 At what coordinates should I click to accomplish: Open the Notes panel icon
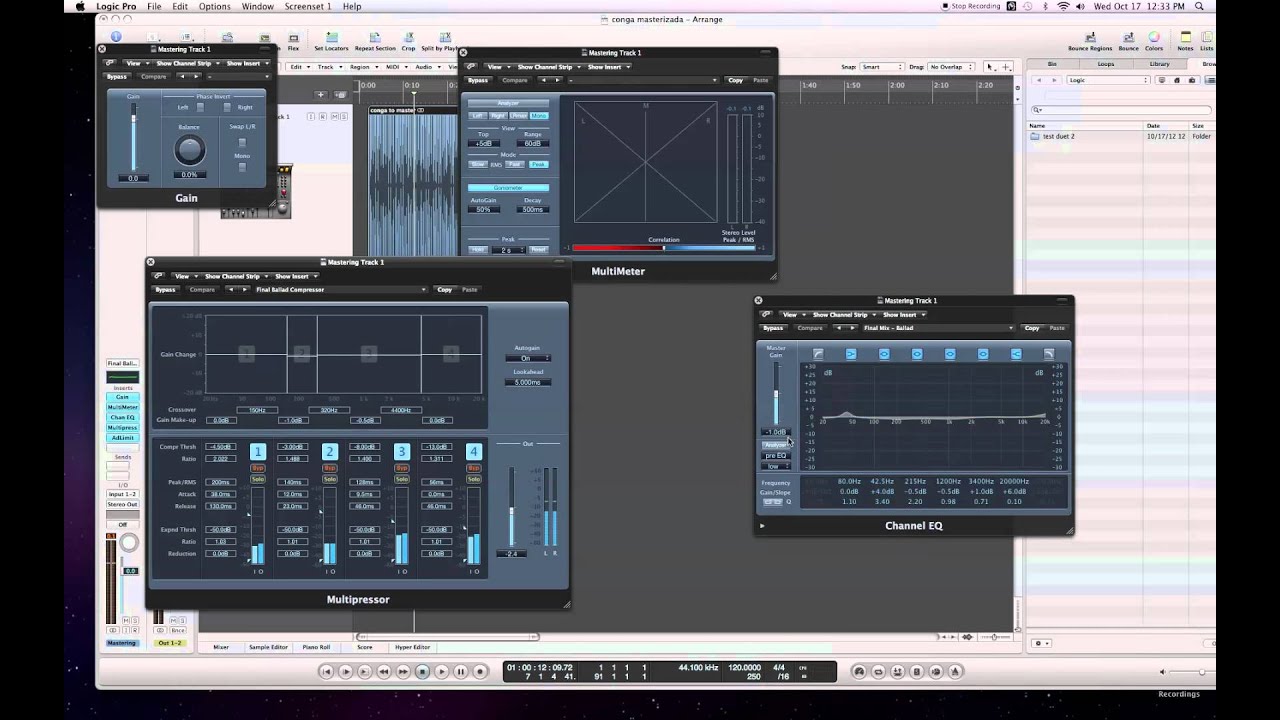(1185, 38)
